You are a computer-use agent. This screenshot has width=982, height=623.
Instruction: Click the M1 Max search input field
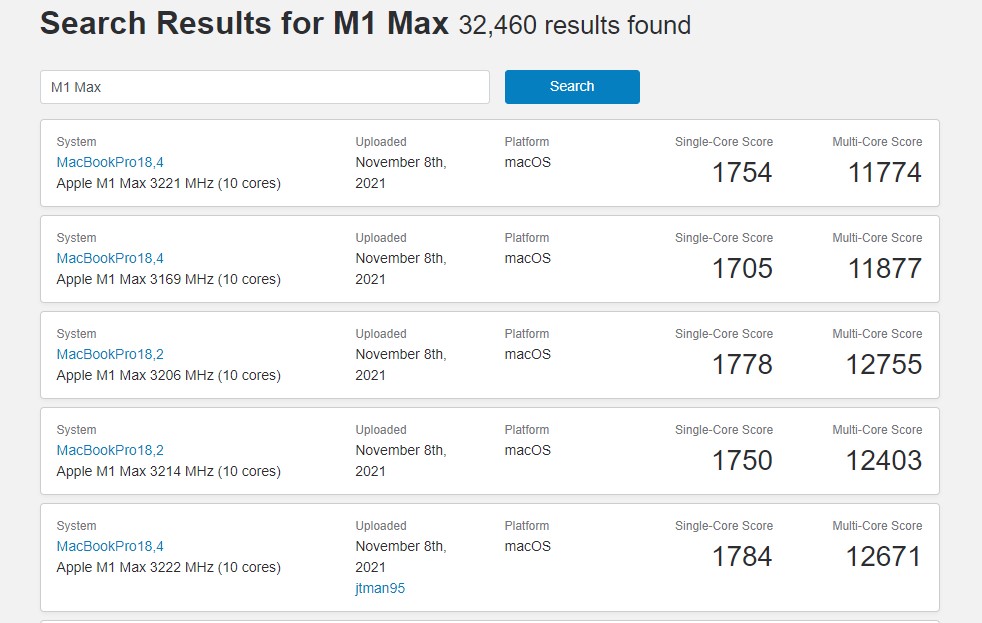264,87
